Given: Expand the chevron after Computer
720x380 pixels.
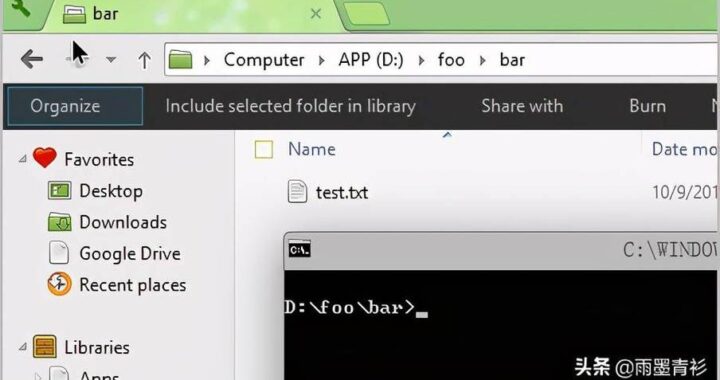Looking at the screenshot, I should [321, 60].
